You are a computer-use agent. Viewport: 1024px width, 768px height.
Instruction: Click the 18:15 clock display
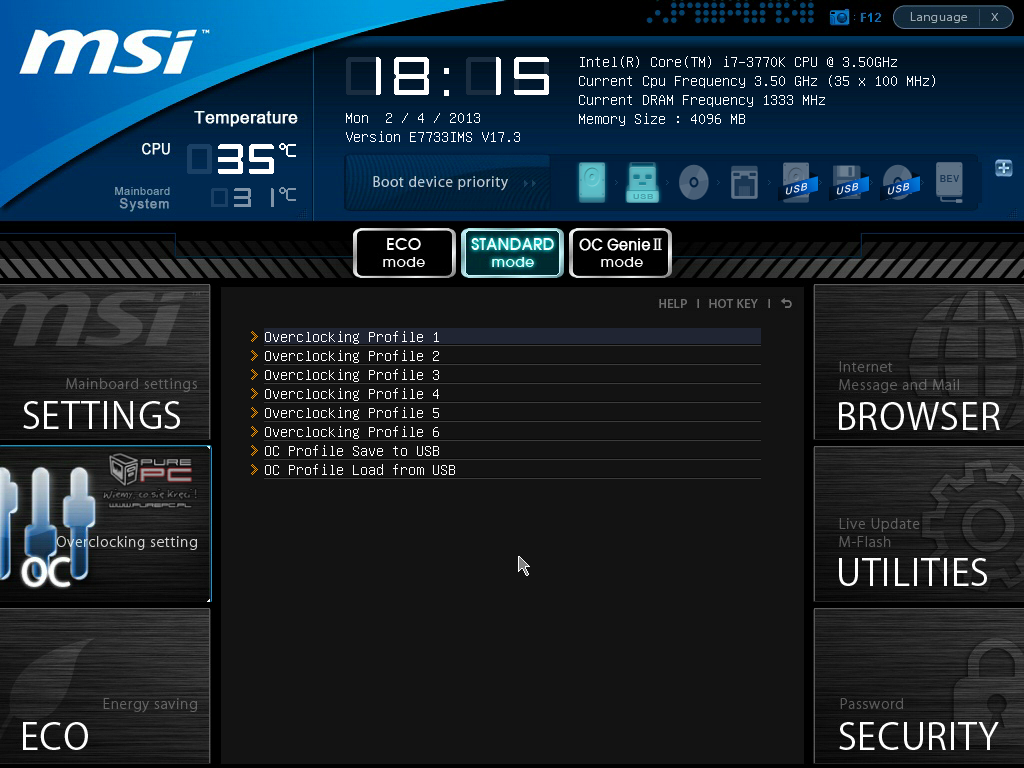(x=448, y=76)
